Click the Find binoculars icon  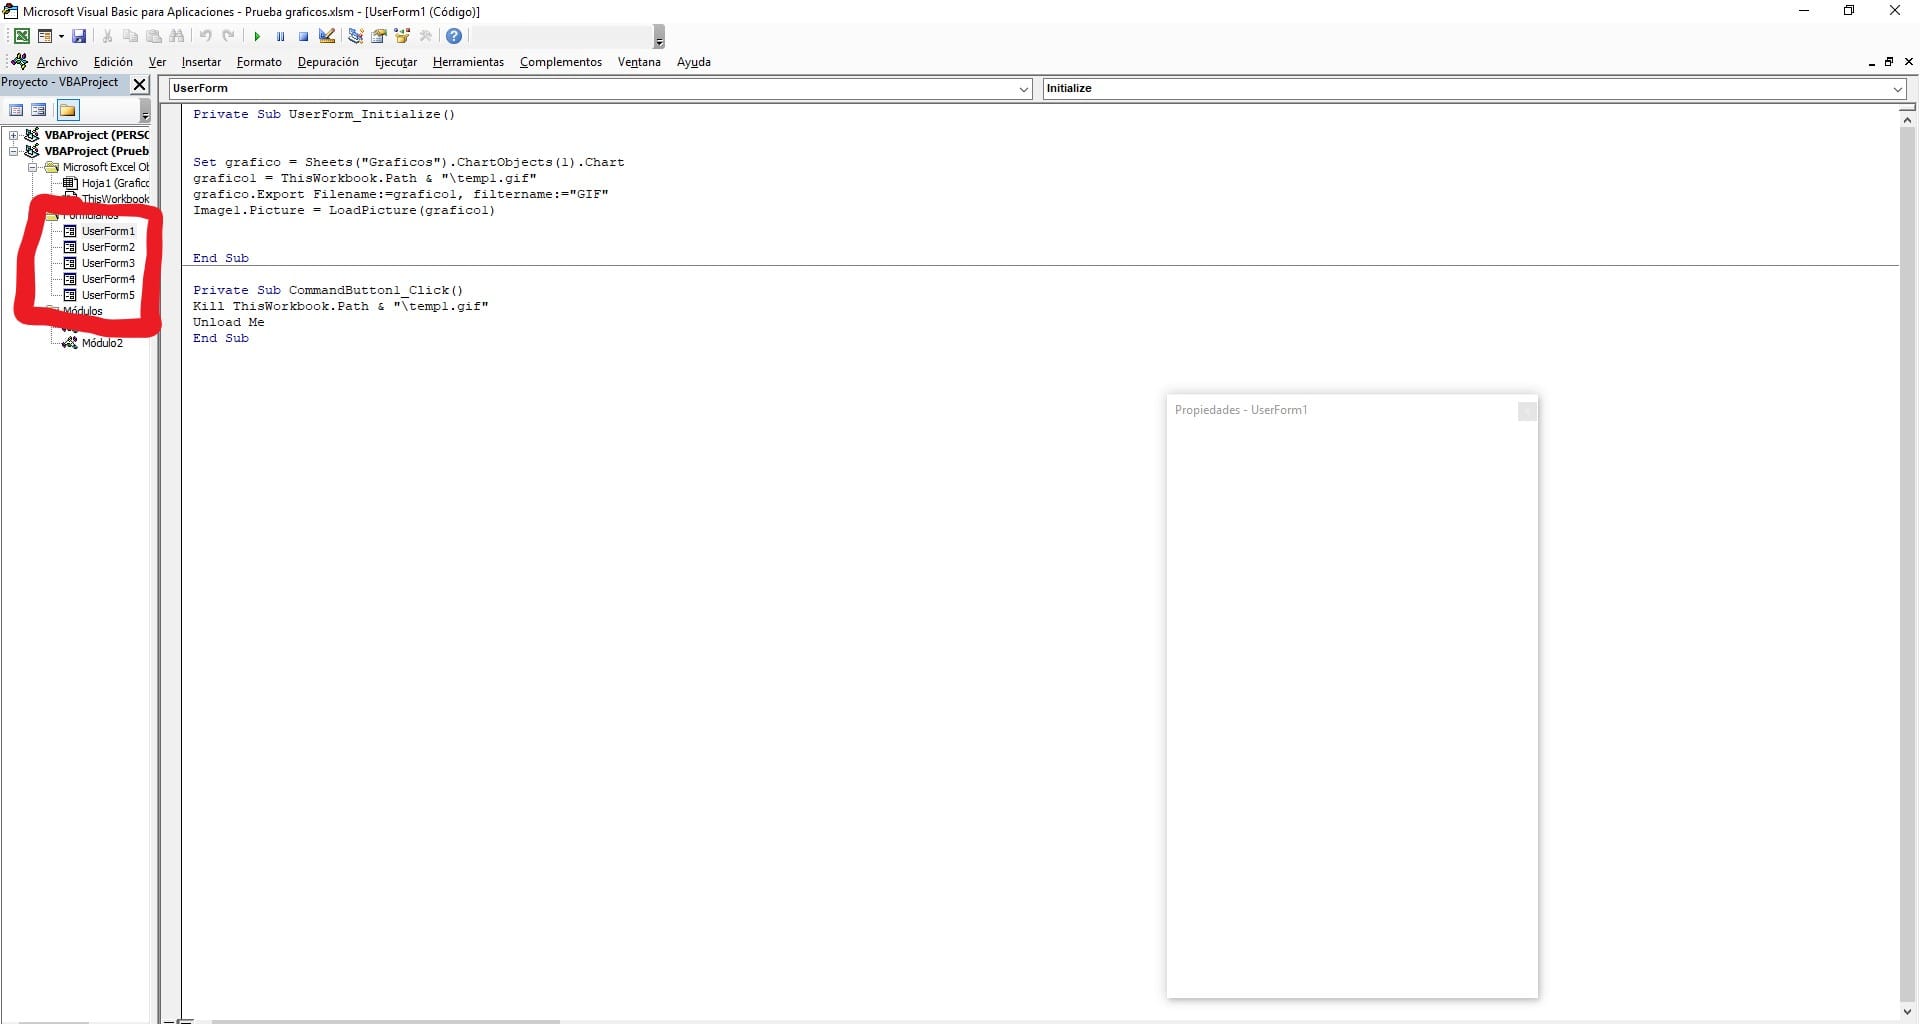(x=177, y=36)
